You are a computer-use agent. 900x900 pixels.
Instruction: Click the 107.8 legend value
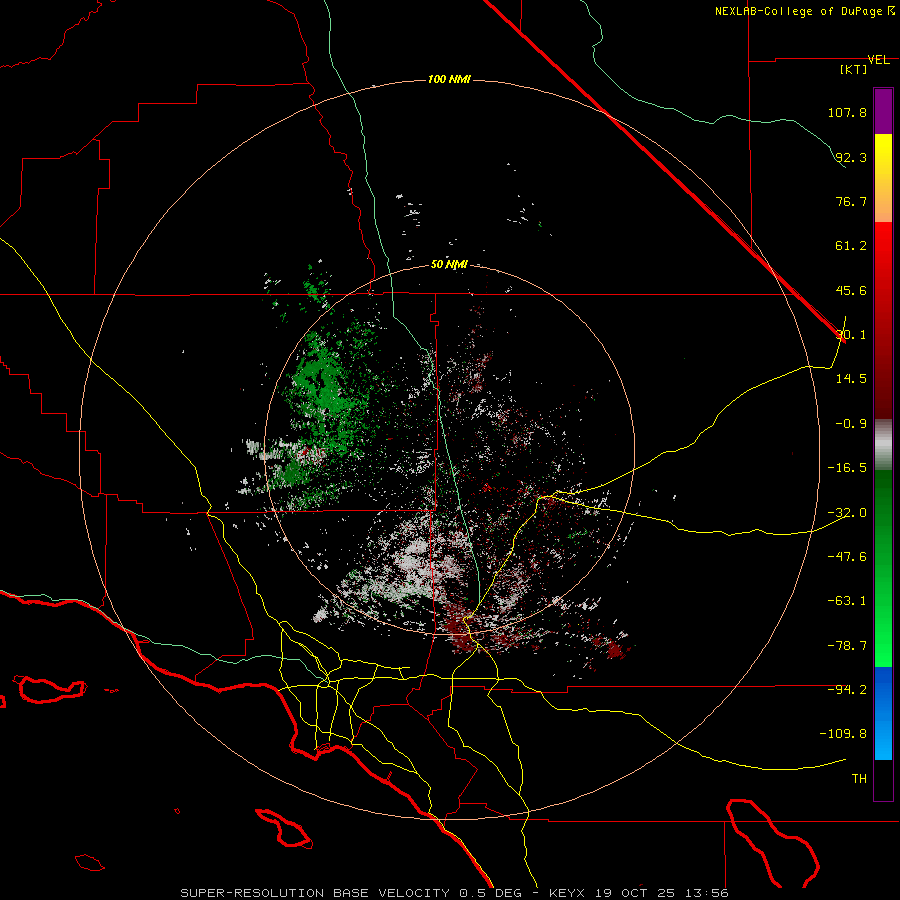(x=847, y=112)
